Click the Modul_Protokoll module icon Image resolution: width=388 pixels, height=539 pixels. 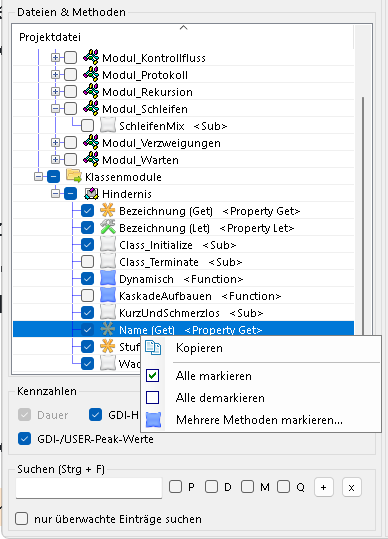click(x=91, y=74)
